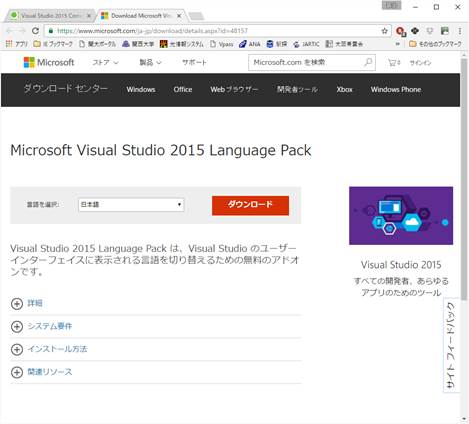Click the サインイン link
Screen dimensions: 469x424
tap(420, 63)
